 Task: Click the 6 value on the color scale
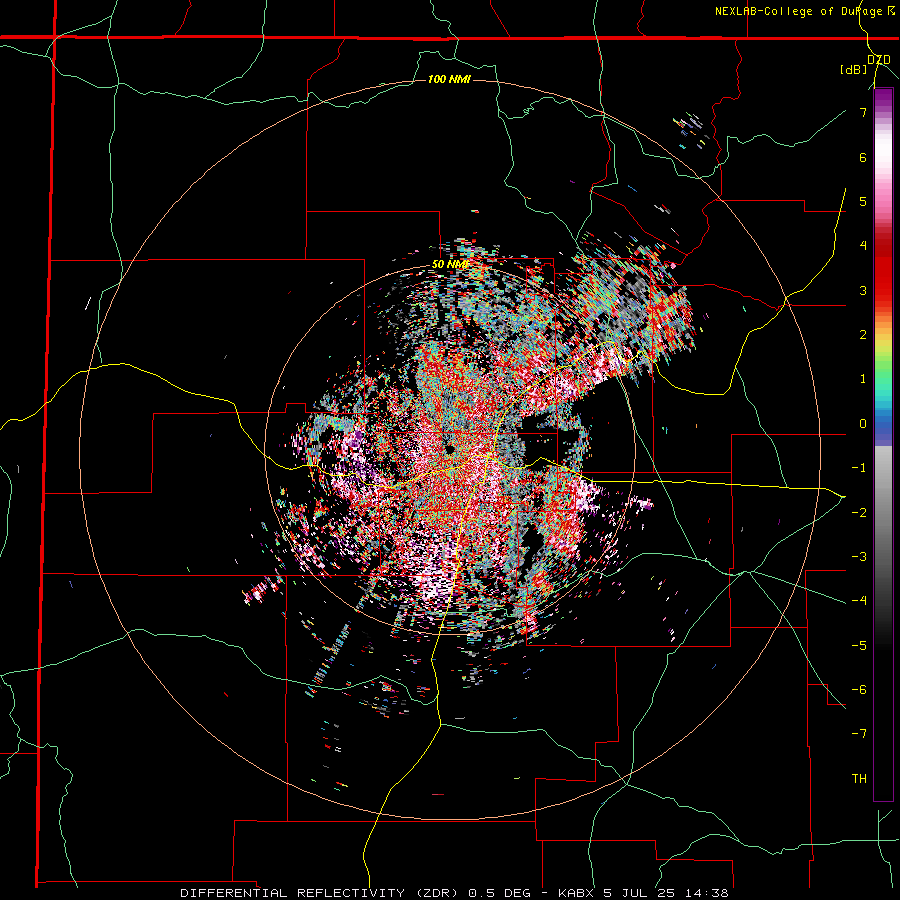[x=863, y=157]
